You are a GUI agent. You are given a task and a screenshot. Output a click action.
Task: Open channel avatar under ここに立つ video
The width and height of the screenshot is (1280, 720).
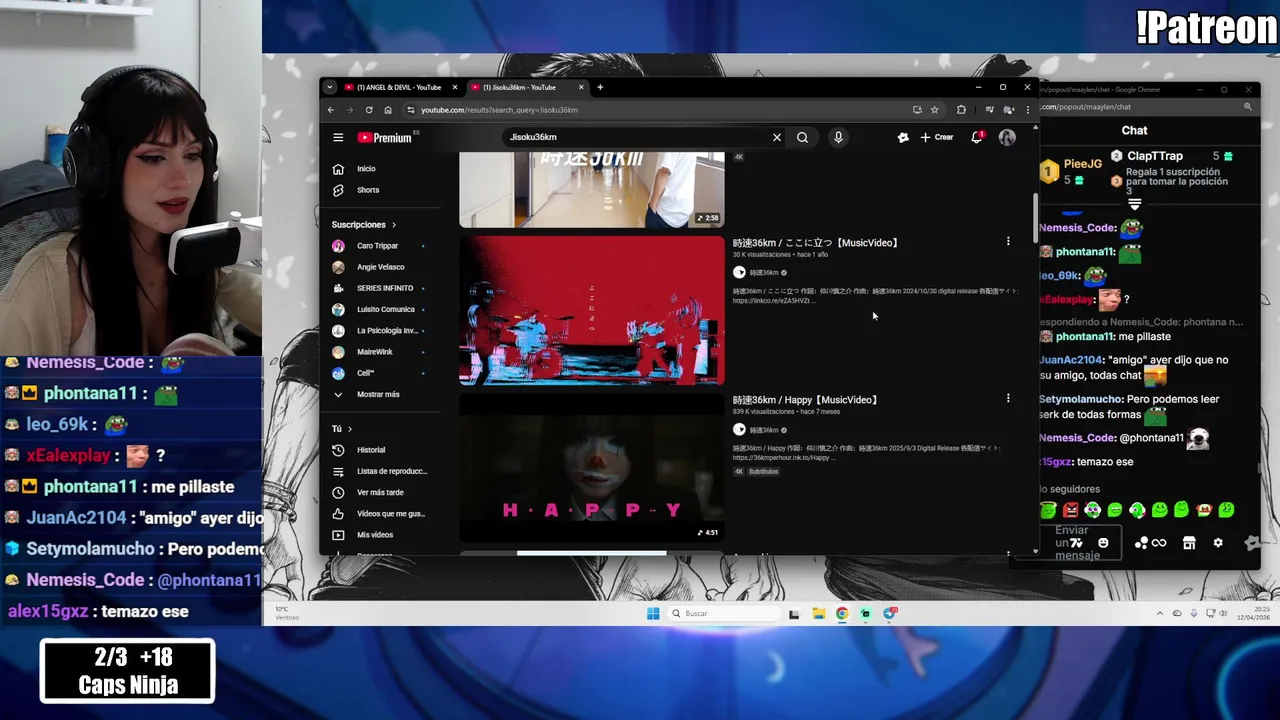click(739, 272)
